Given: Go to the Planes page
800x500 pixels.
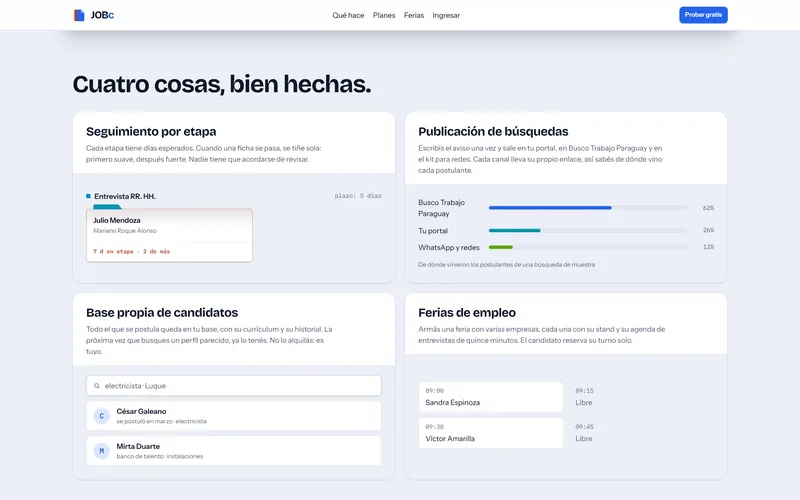Looking at the screenshot, I should (384, 15).
